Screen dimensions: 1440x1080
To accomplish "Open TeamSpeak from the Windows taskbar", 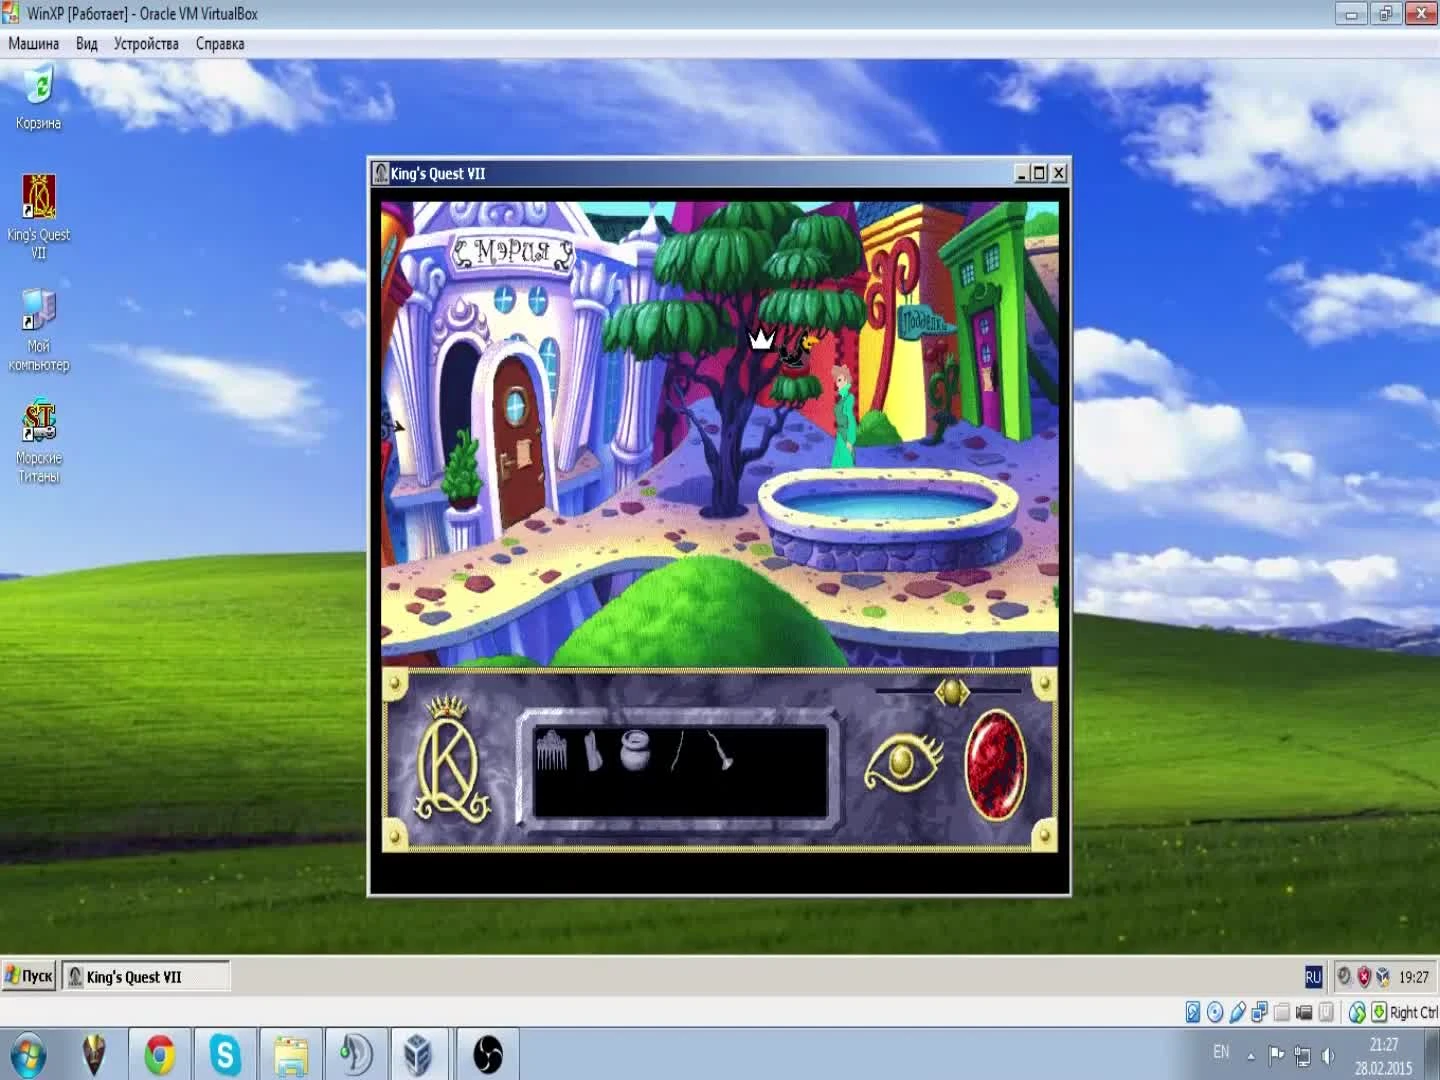I will [356, 1055].
